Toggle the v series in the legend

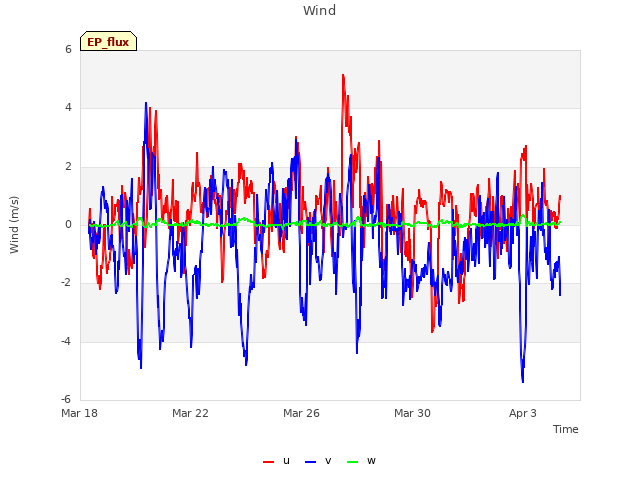click(x=318, y=461)
